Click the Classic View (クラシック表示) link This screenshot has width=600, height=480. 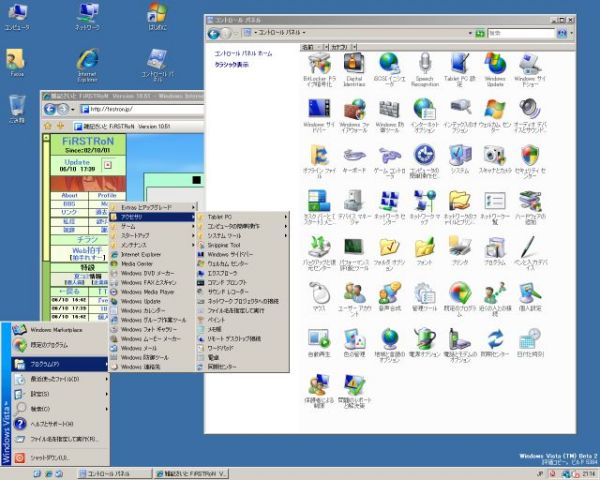click(232, 64)
